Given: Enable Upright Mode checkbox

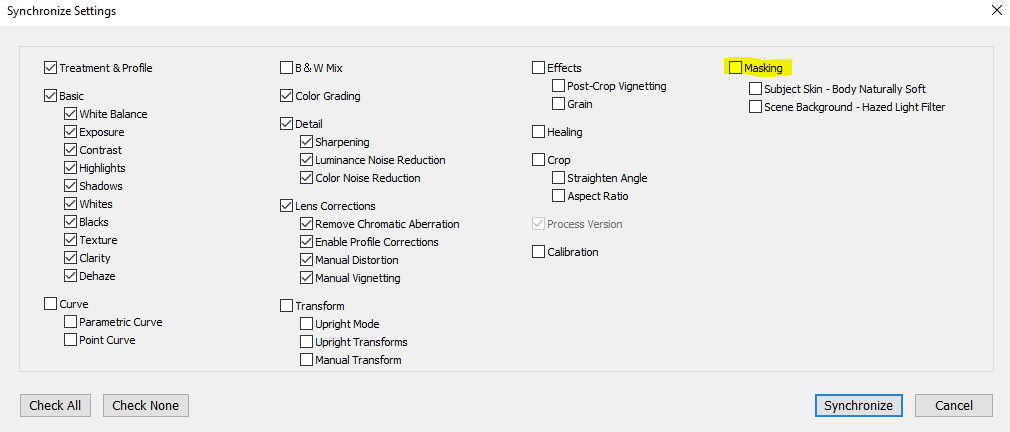Looking at the screenshot, I should tap(306, 324).
